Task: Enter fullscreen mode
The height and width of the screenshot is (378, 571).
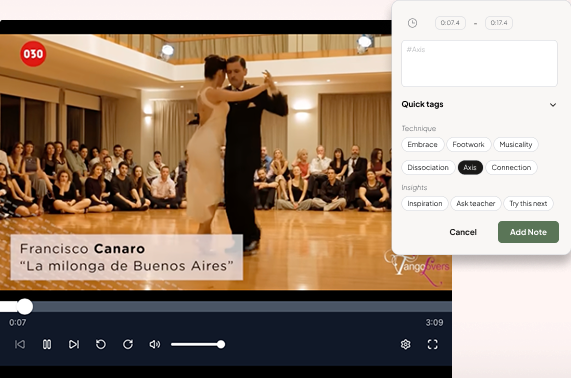Action: (433, 344)
